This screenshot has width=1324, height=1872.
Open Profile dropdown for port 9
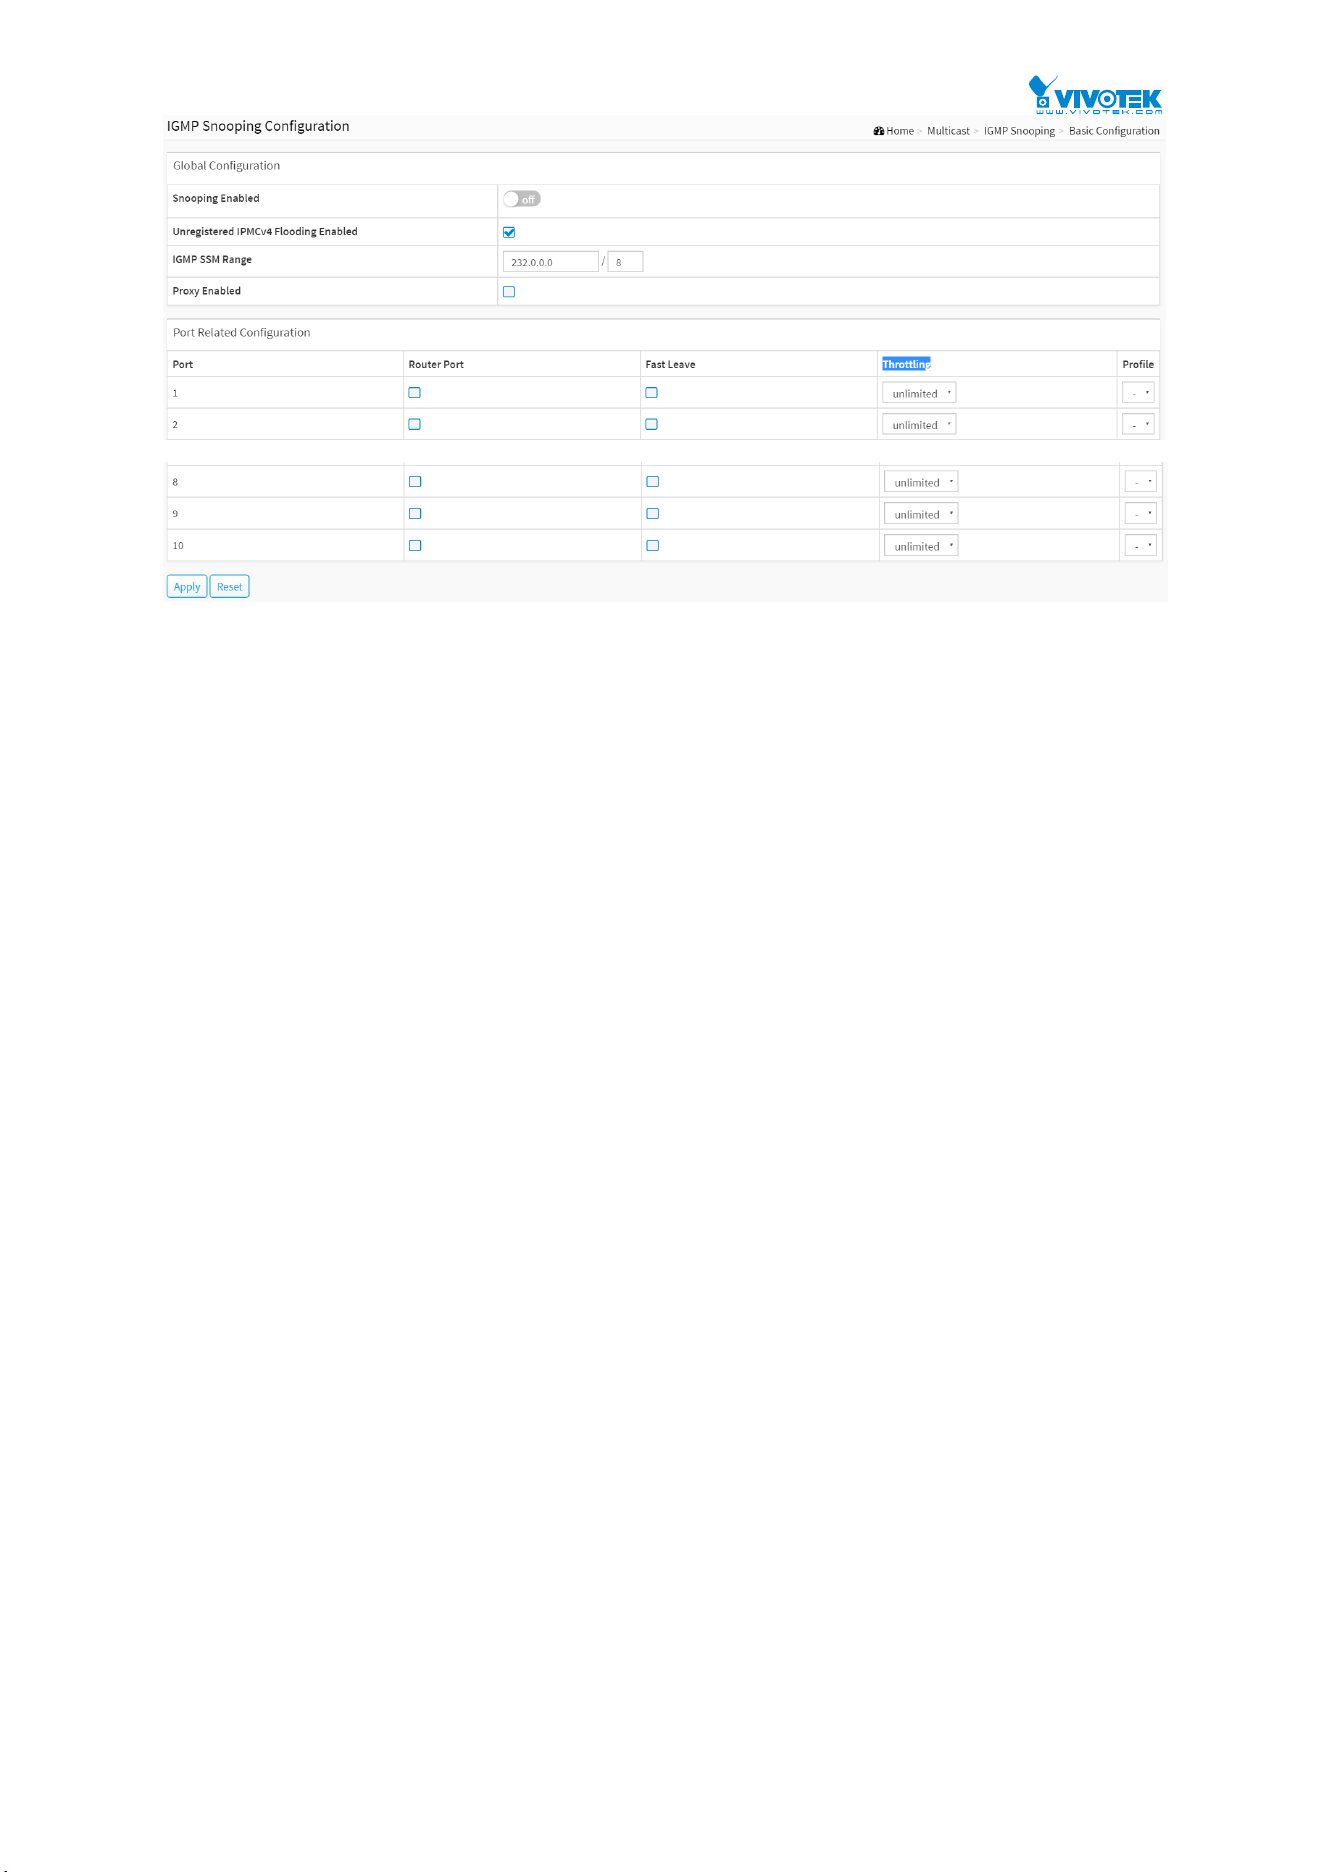click(1141, 514)
